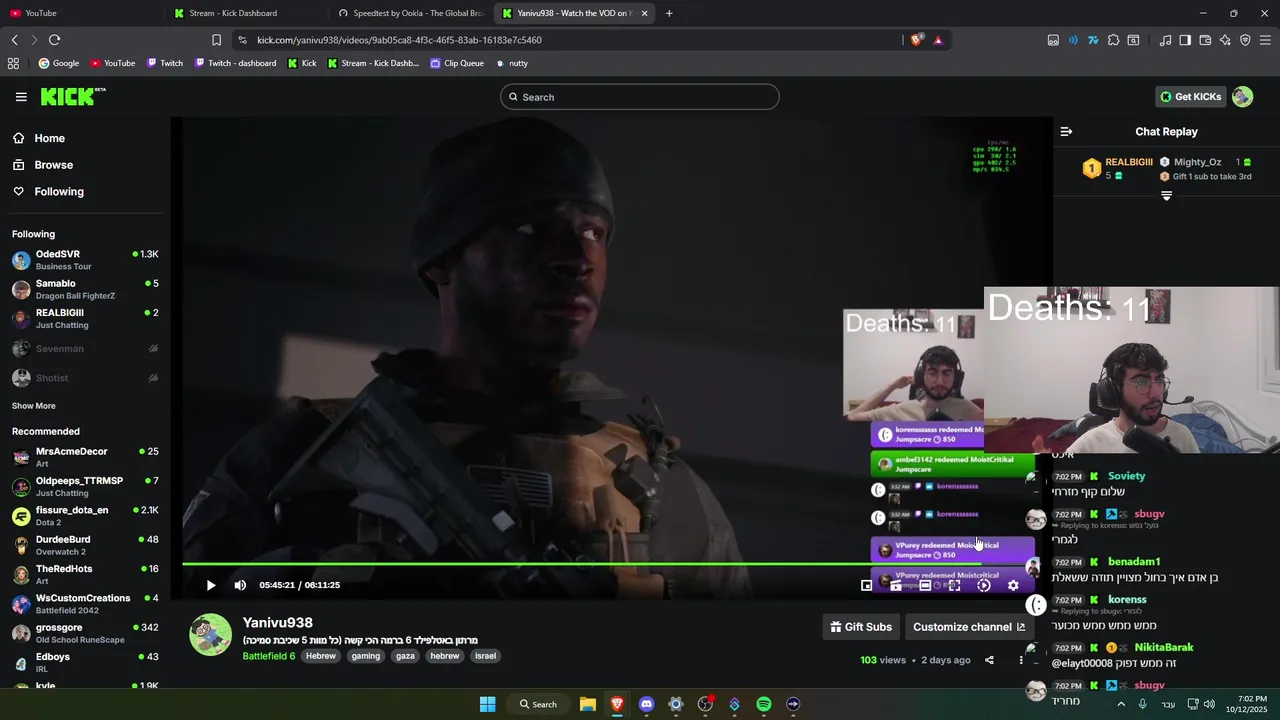Open Leo AI sparkle icon
The width and height of the screenshot is (1280, 720).
(x=1225, y=40)
